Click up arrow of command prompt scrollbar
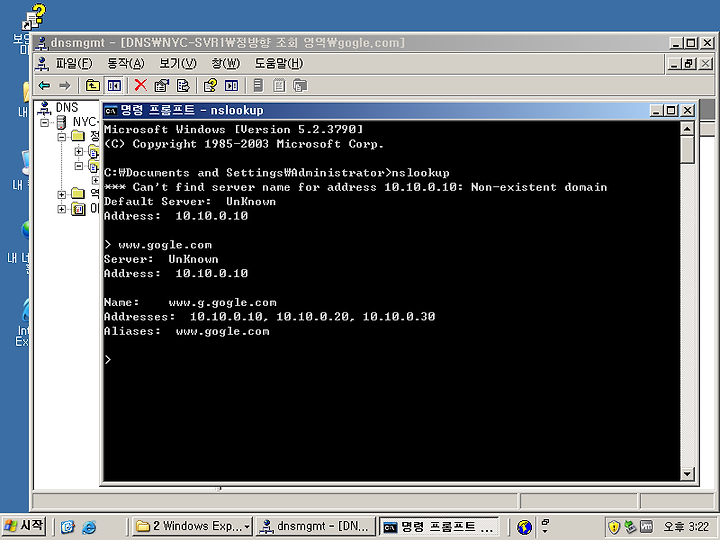Image resolution: width=720 pixels, height=540 pixels. [687, 129]
